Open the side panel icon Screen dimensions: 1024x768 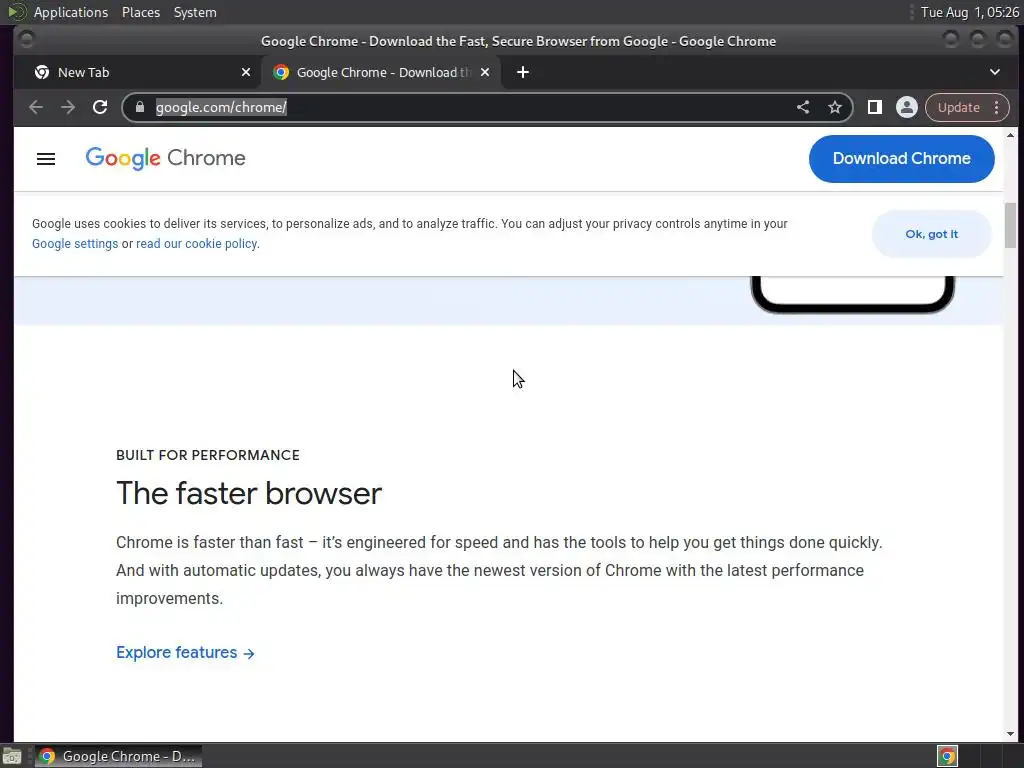(x=874, y=107)
